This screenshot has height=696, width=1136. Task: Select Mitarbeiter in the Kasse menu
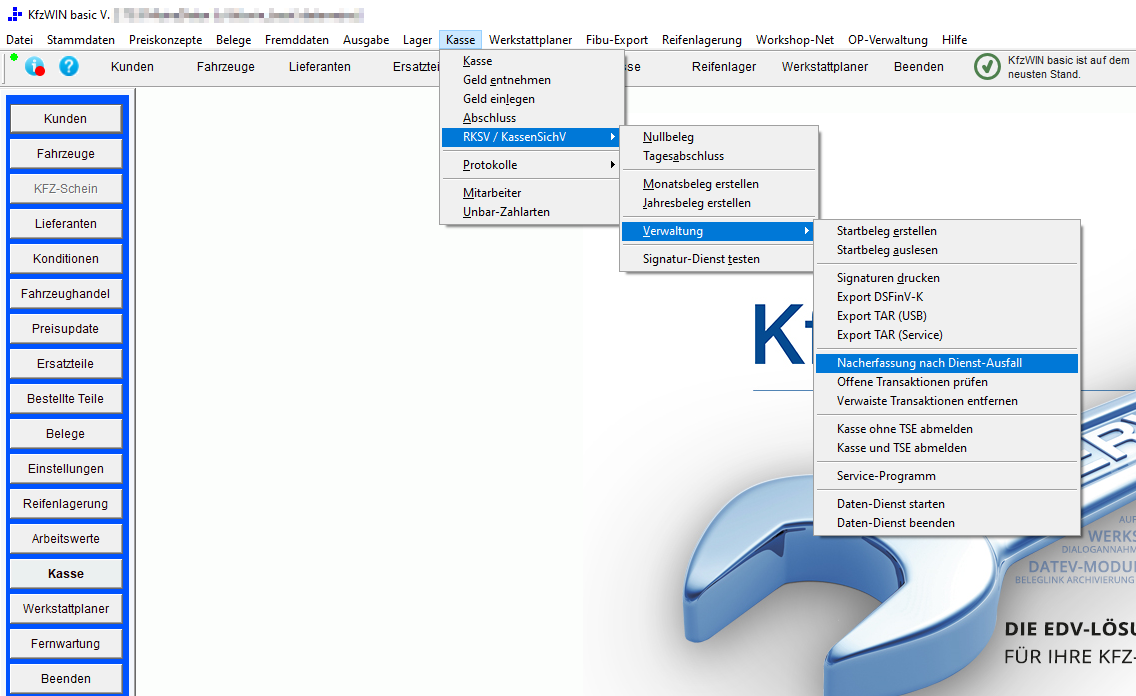(531, 193)
